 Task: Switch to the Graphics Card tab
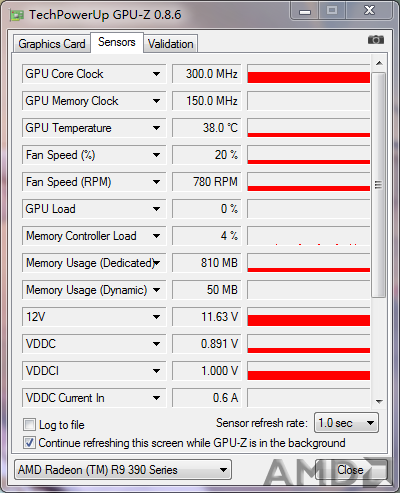click(52, 44)
